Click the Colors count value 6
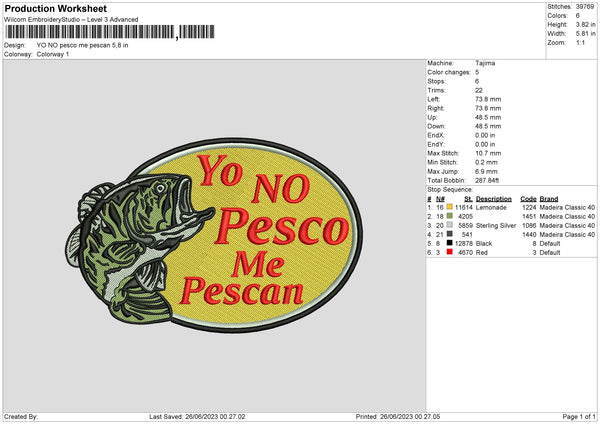Screen dimensions: 600x424 pos(578,16)
